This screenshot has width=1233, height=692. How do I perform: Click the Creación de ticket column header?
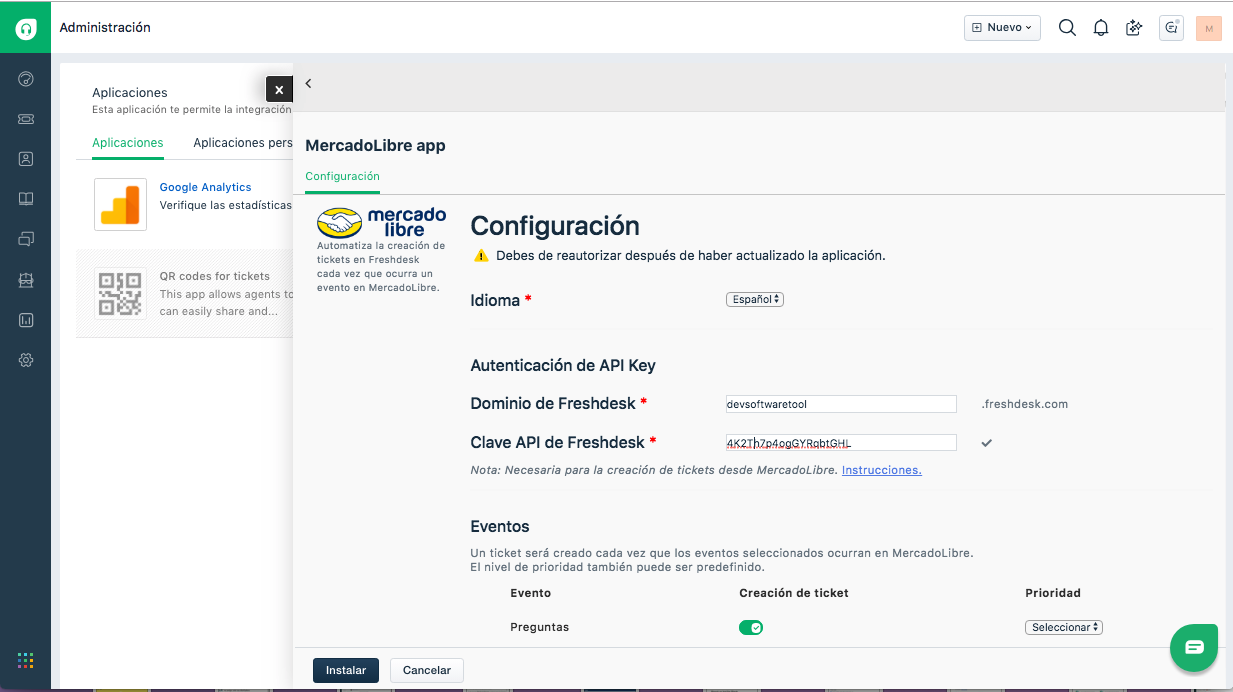tap(794, 593)
